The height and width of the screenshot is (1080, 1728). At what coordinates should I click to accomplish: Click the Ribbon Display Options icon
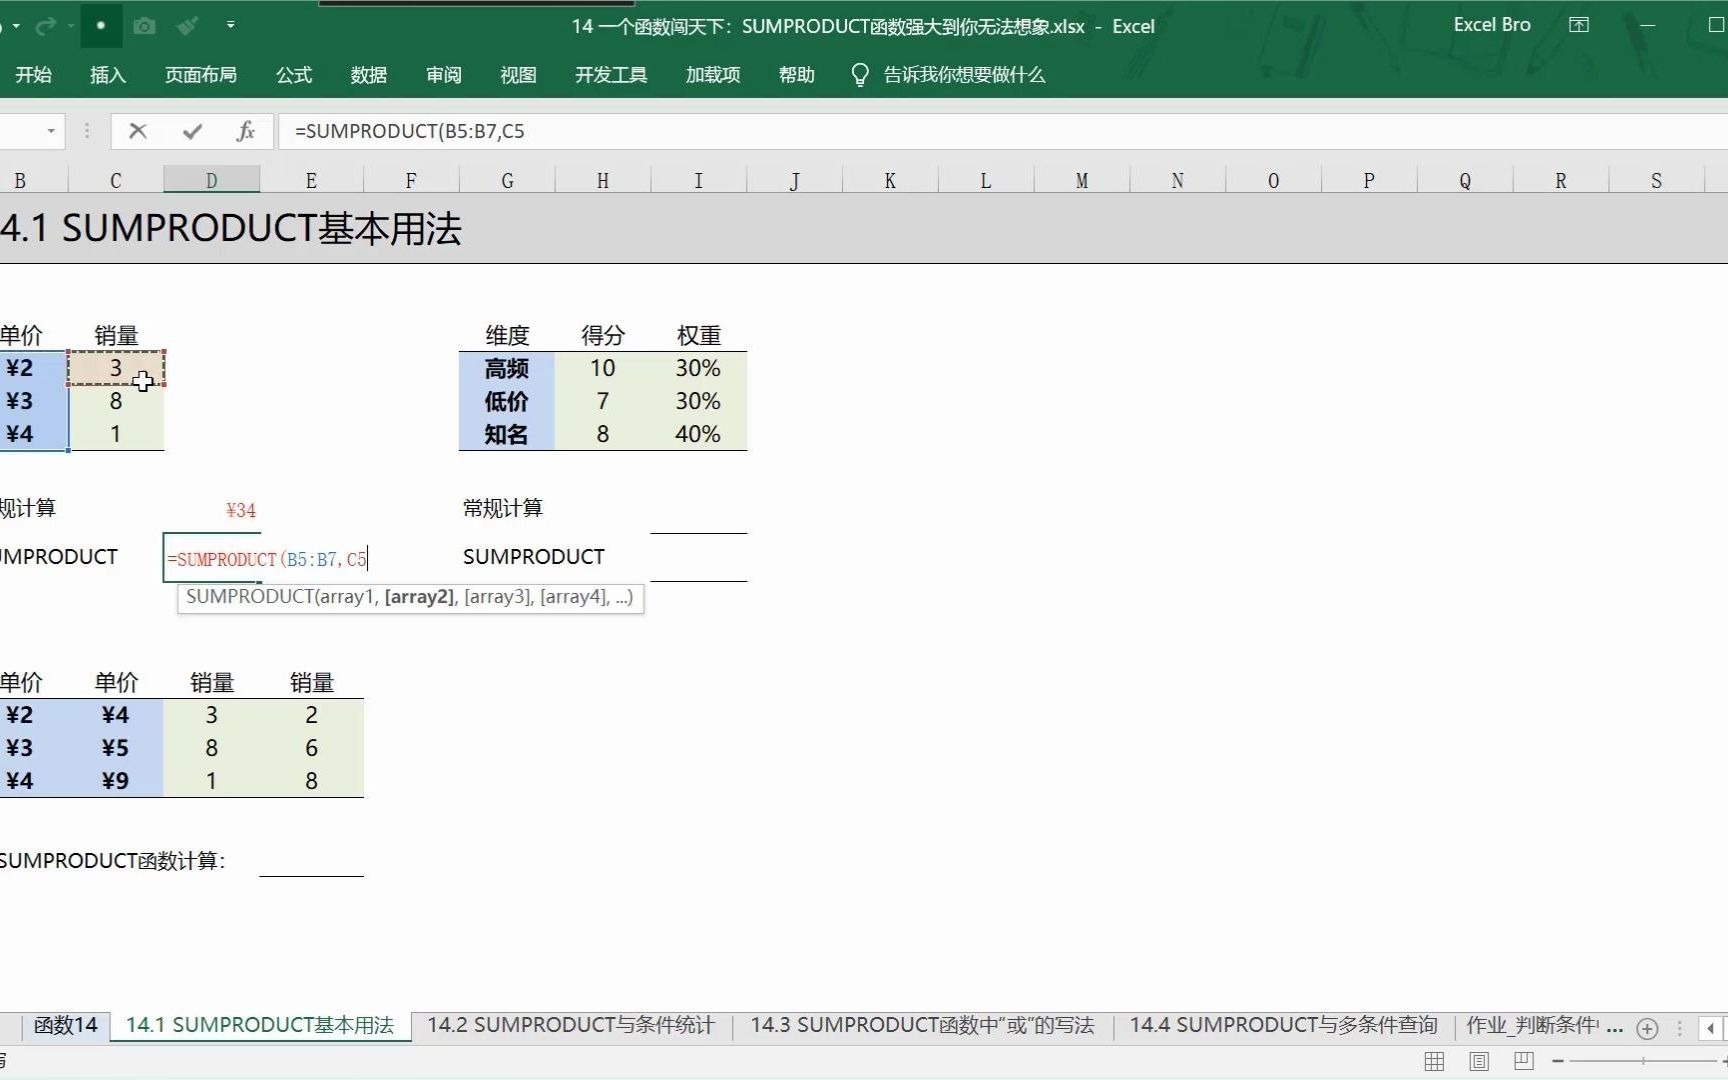pyautogui.click(x=1579, y=25)
